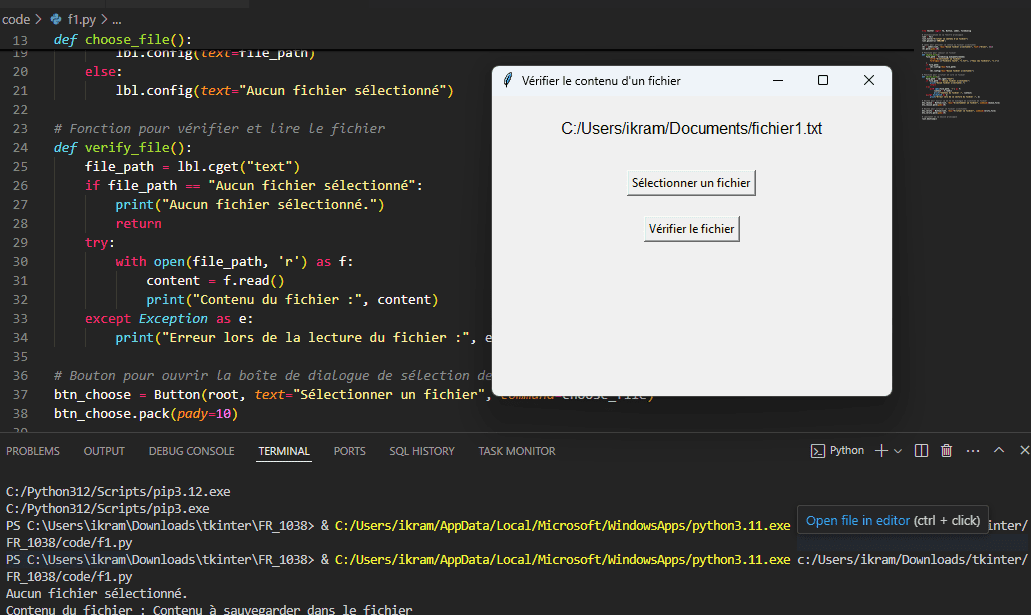Switch to the PROBLEMS tab
The height and width of the screenshot is (615, 1031).
click(33, 451)
